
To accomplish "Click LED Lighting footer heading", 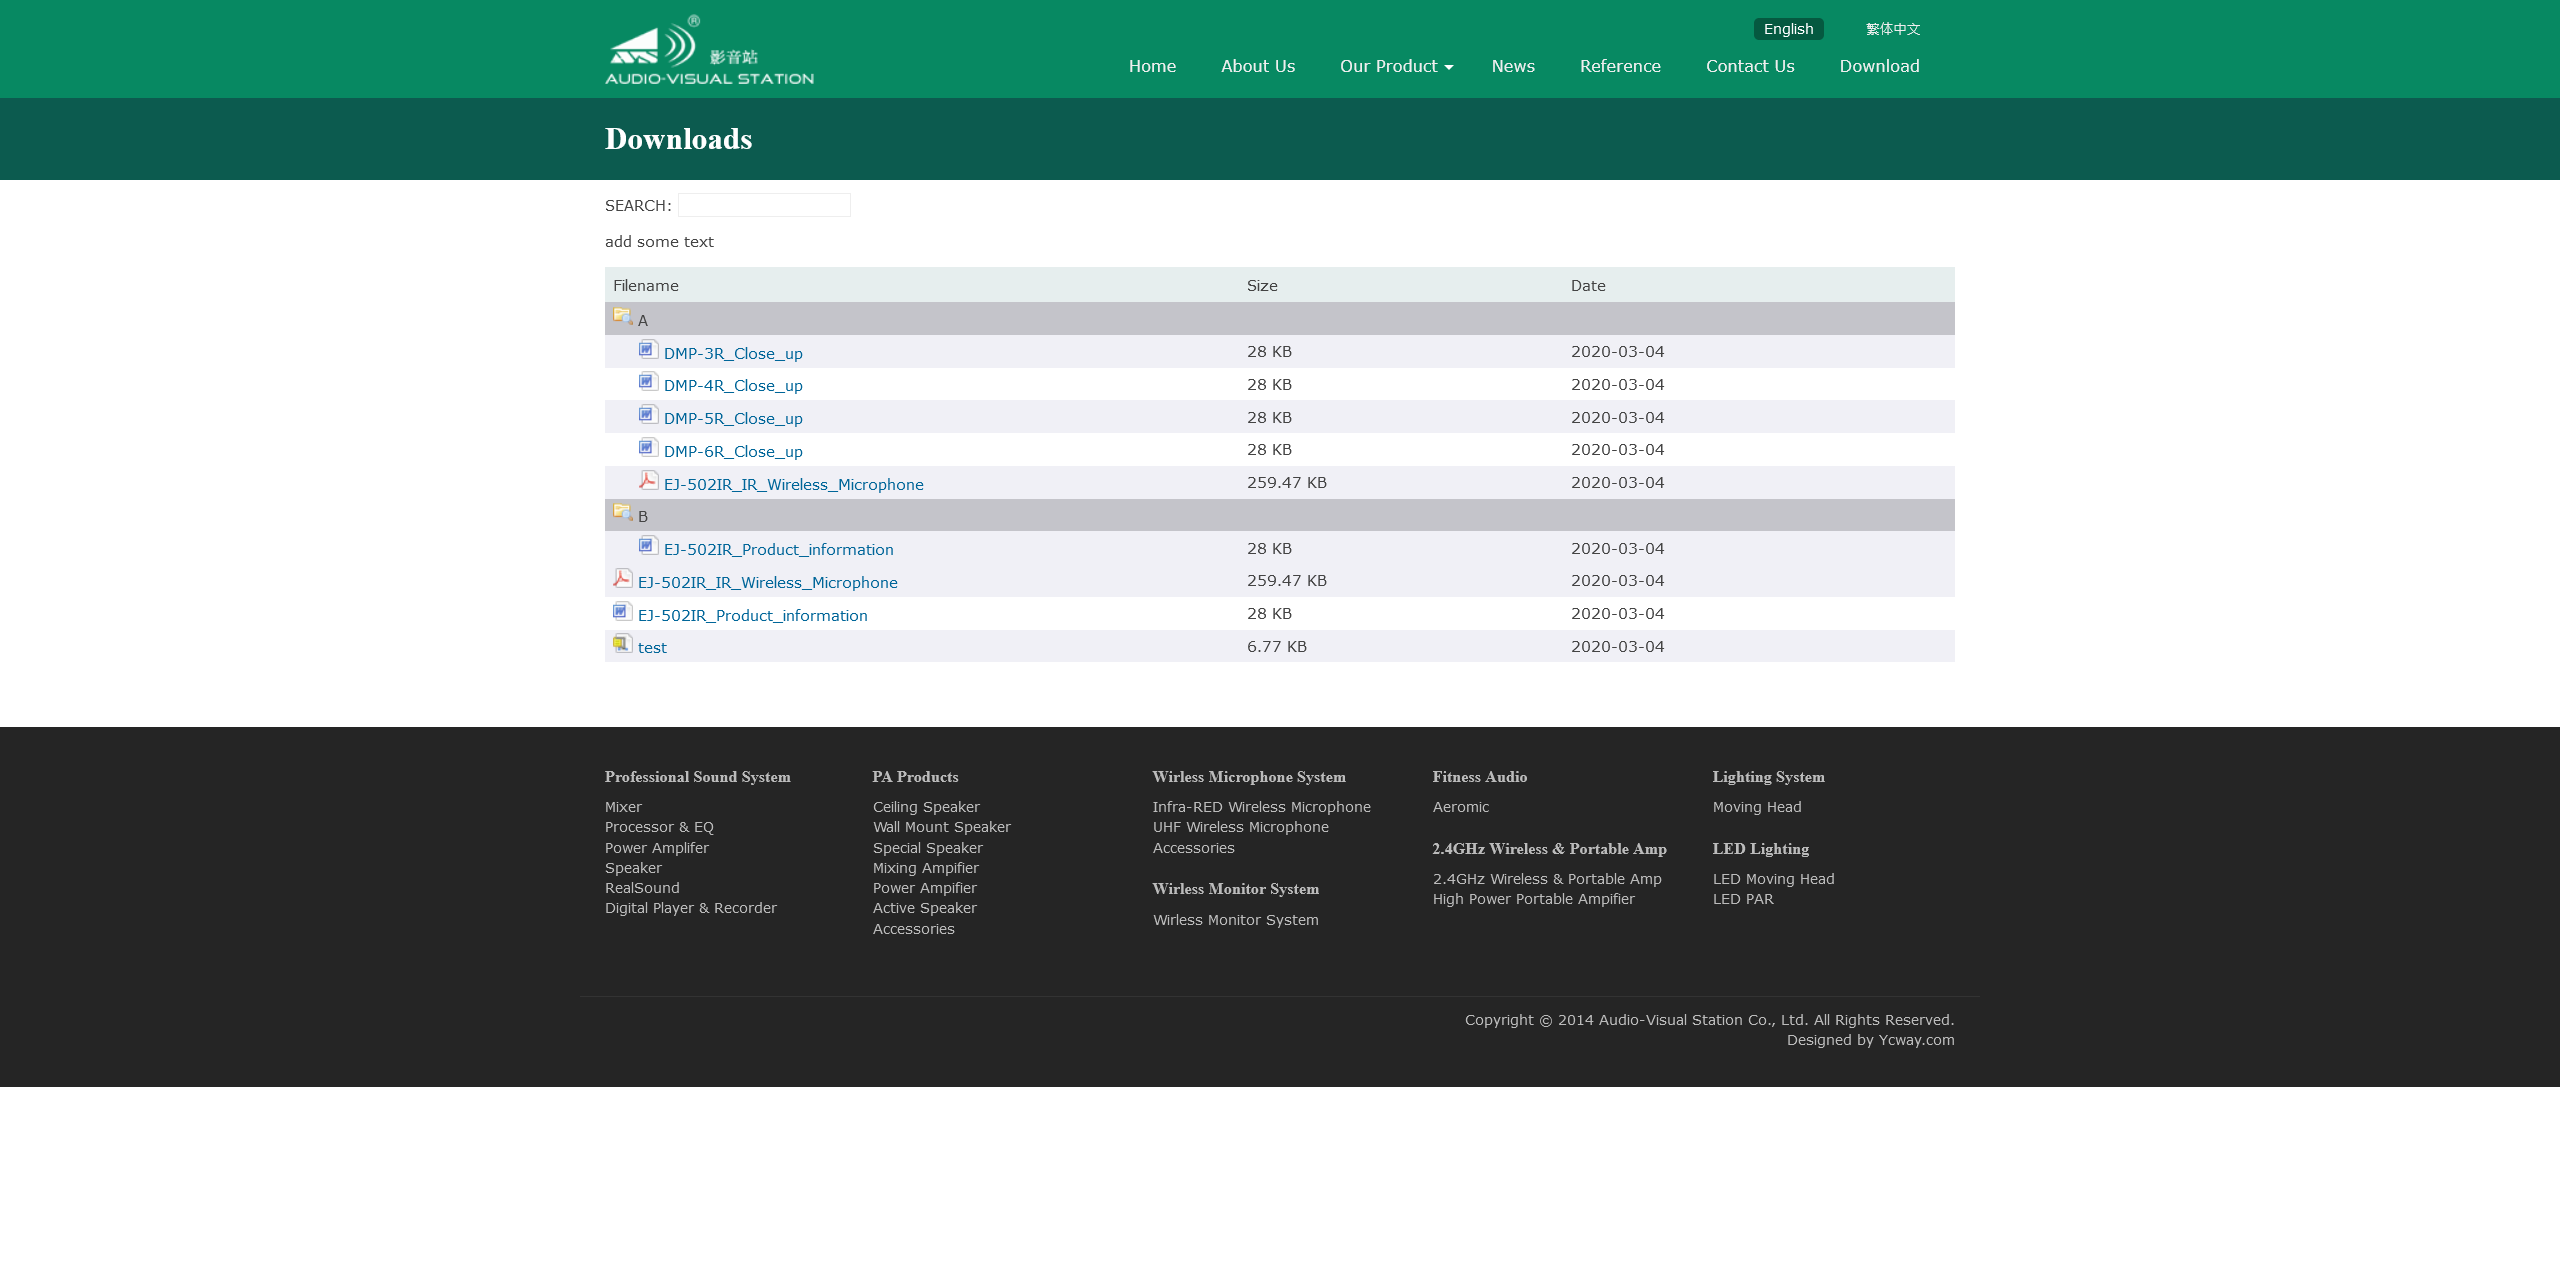I will click(x=1760, y=849).
